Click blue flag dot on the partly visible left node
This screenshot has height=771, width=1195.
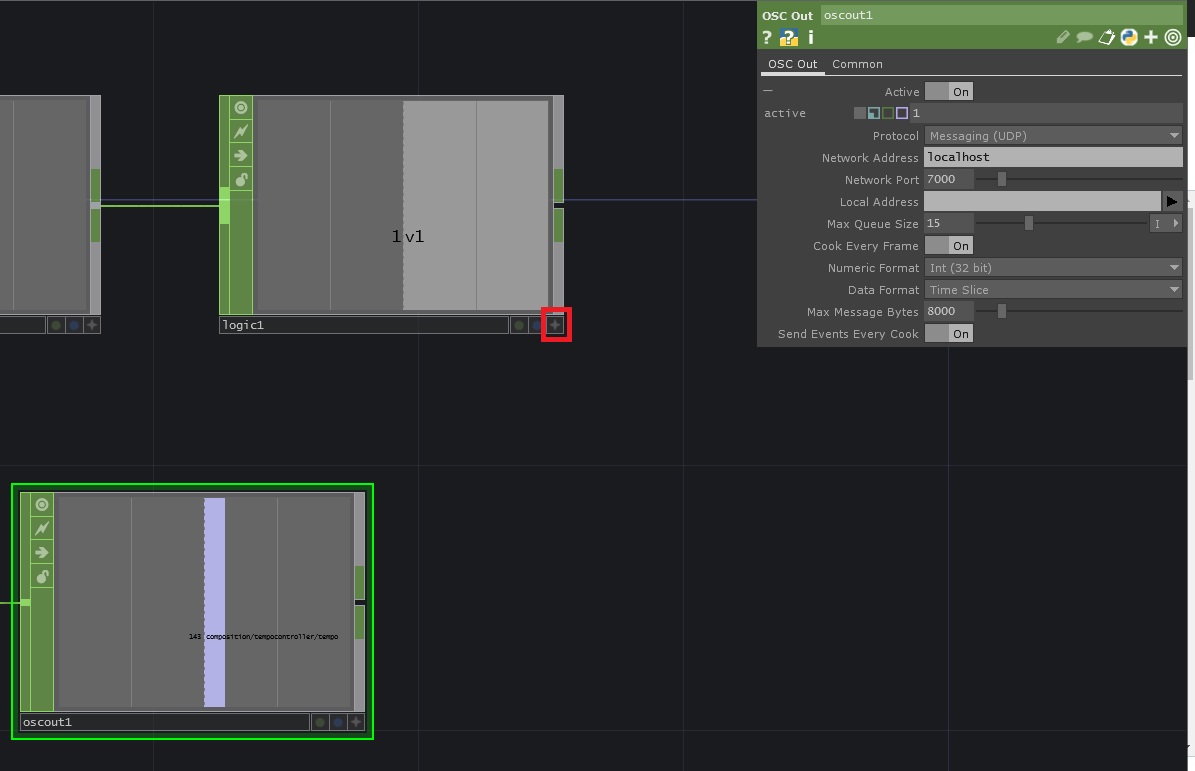pos(74,325)
